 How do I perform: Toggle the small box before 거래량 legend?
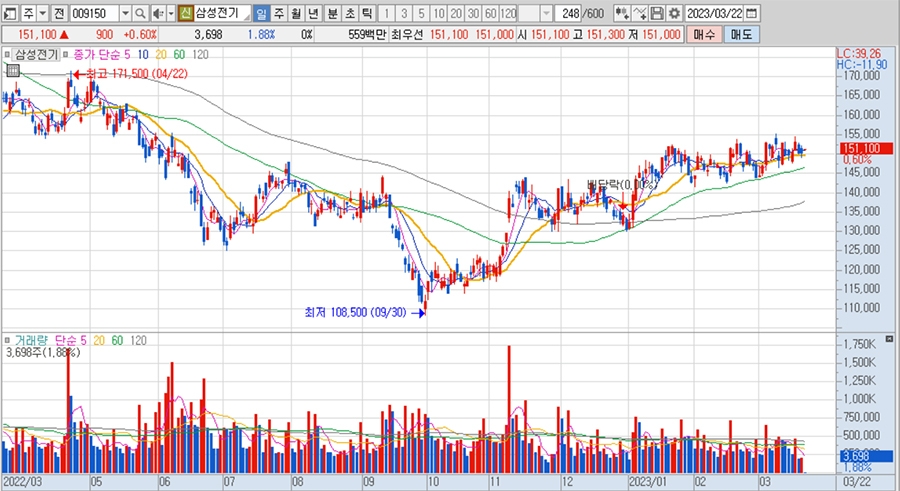7,340
